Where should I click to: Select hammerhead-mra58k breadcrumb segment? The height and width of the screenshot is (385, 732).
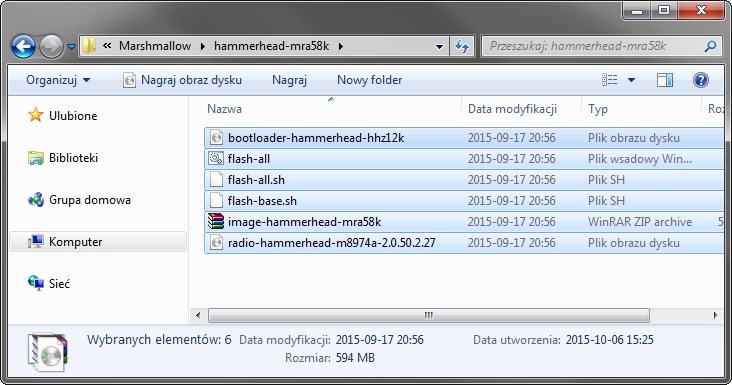[x=272, y=46]
